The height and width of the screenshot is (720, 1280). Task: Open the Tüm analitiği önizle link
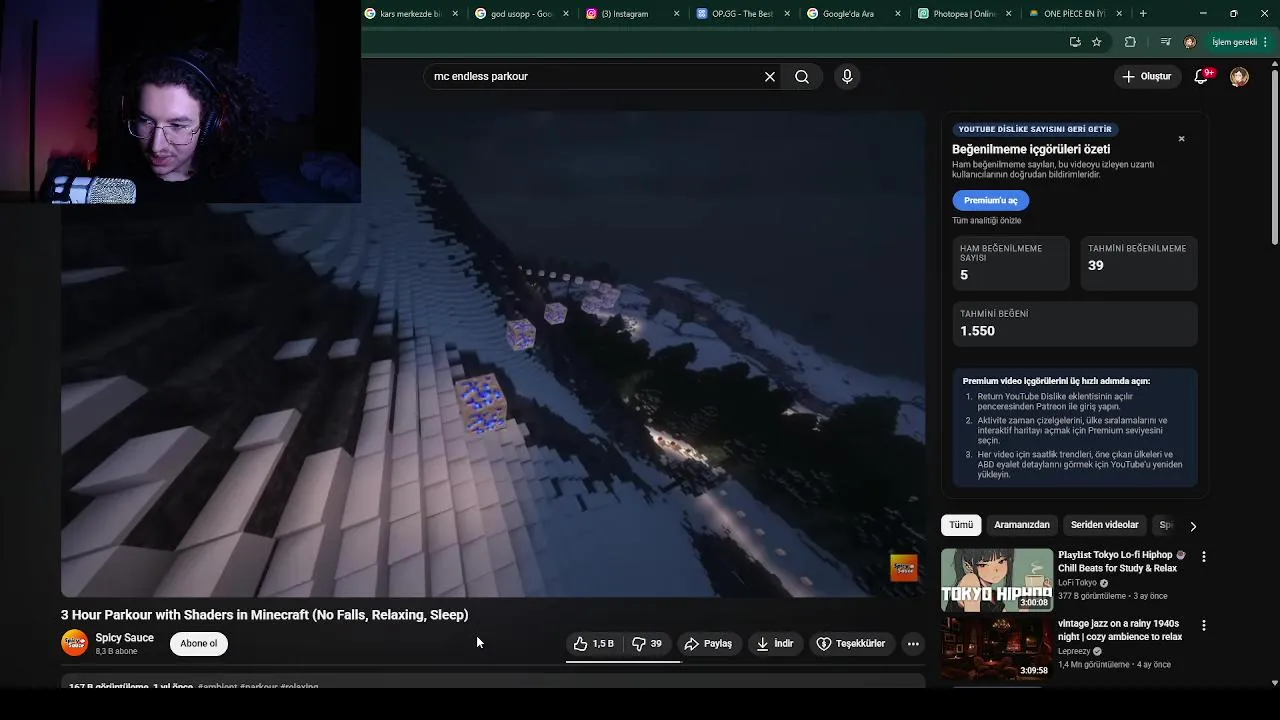(987, 221)
